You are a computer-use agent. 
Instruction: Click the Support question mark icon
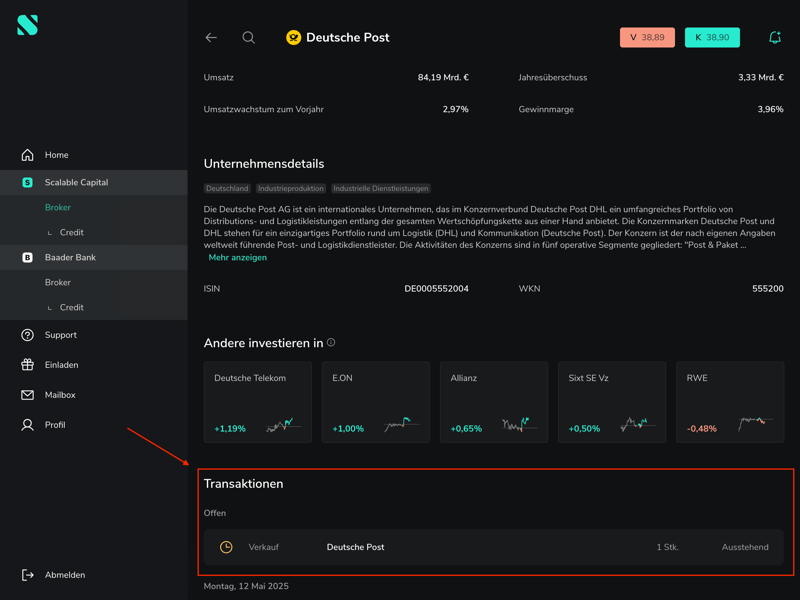pyautogui.click(x=28, y=335)
